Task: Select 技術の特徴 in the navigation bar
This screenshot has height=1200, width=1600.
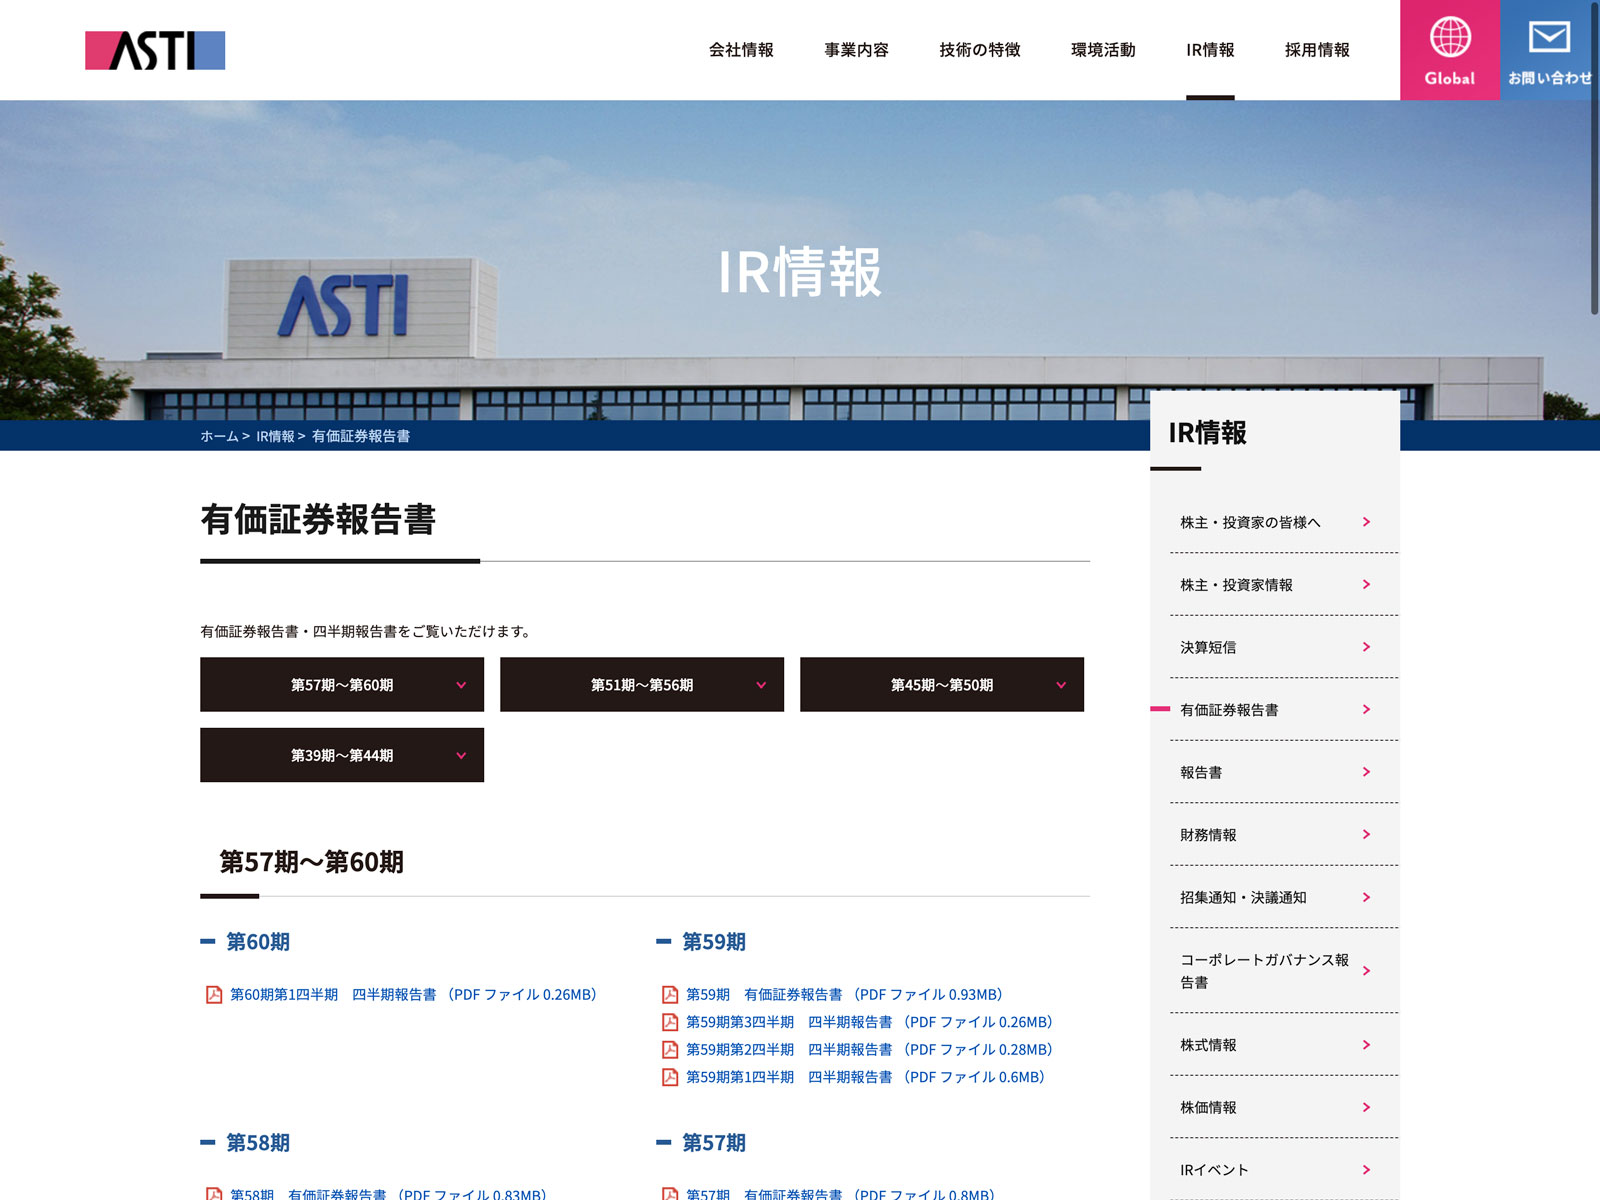Action: tap(979, 50)
